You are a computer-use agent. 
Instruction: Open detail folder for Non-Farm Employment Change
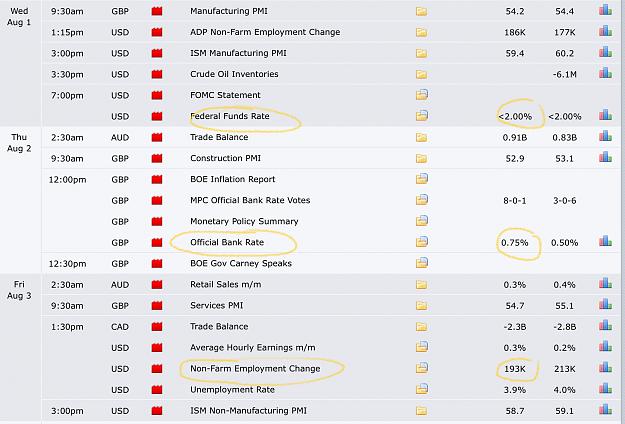(421, 368)
